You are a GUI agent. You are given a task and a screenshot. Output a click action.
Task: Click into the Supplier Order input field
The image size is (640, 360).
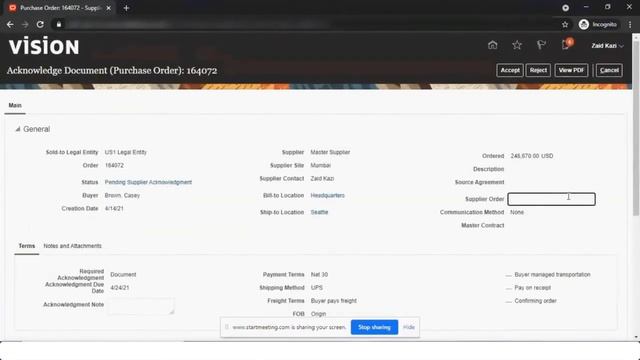pyautogui.click(x=551, y=199)
